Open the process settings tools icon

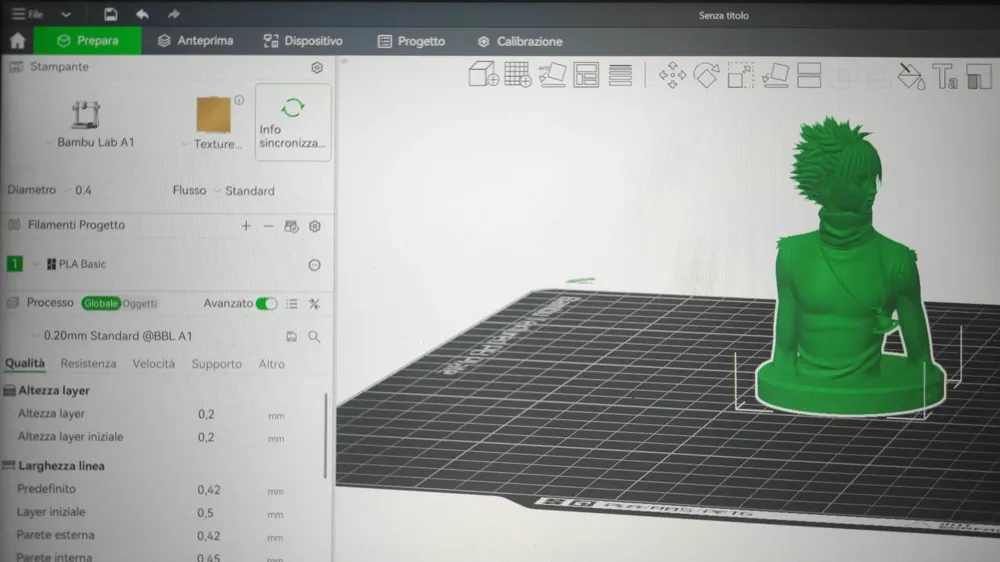[314, 304]
